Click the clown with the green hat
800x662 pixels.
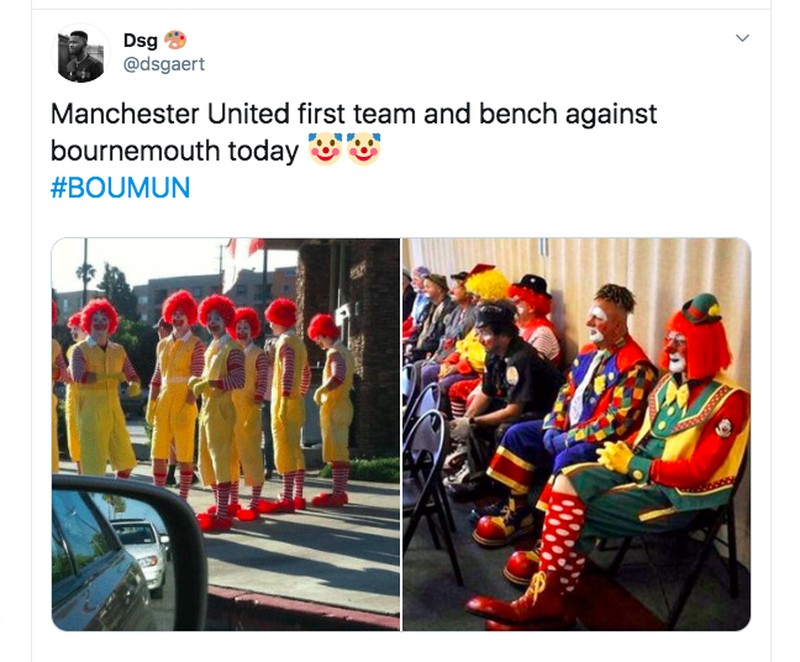pyautogui.click(x=684, y=423)
